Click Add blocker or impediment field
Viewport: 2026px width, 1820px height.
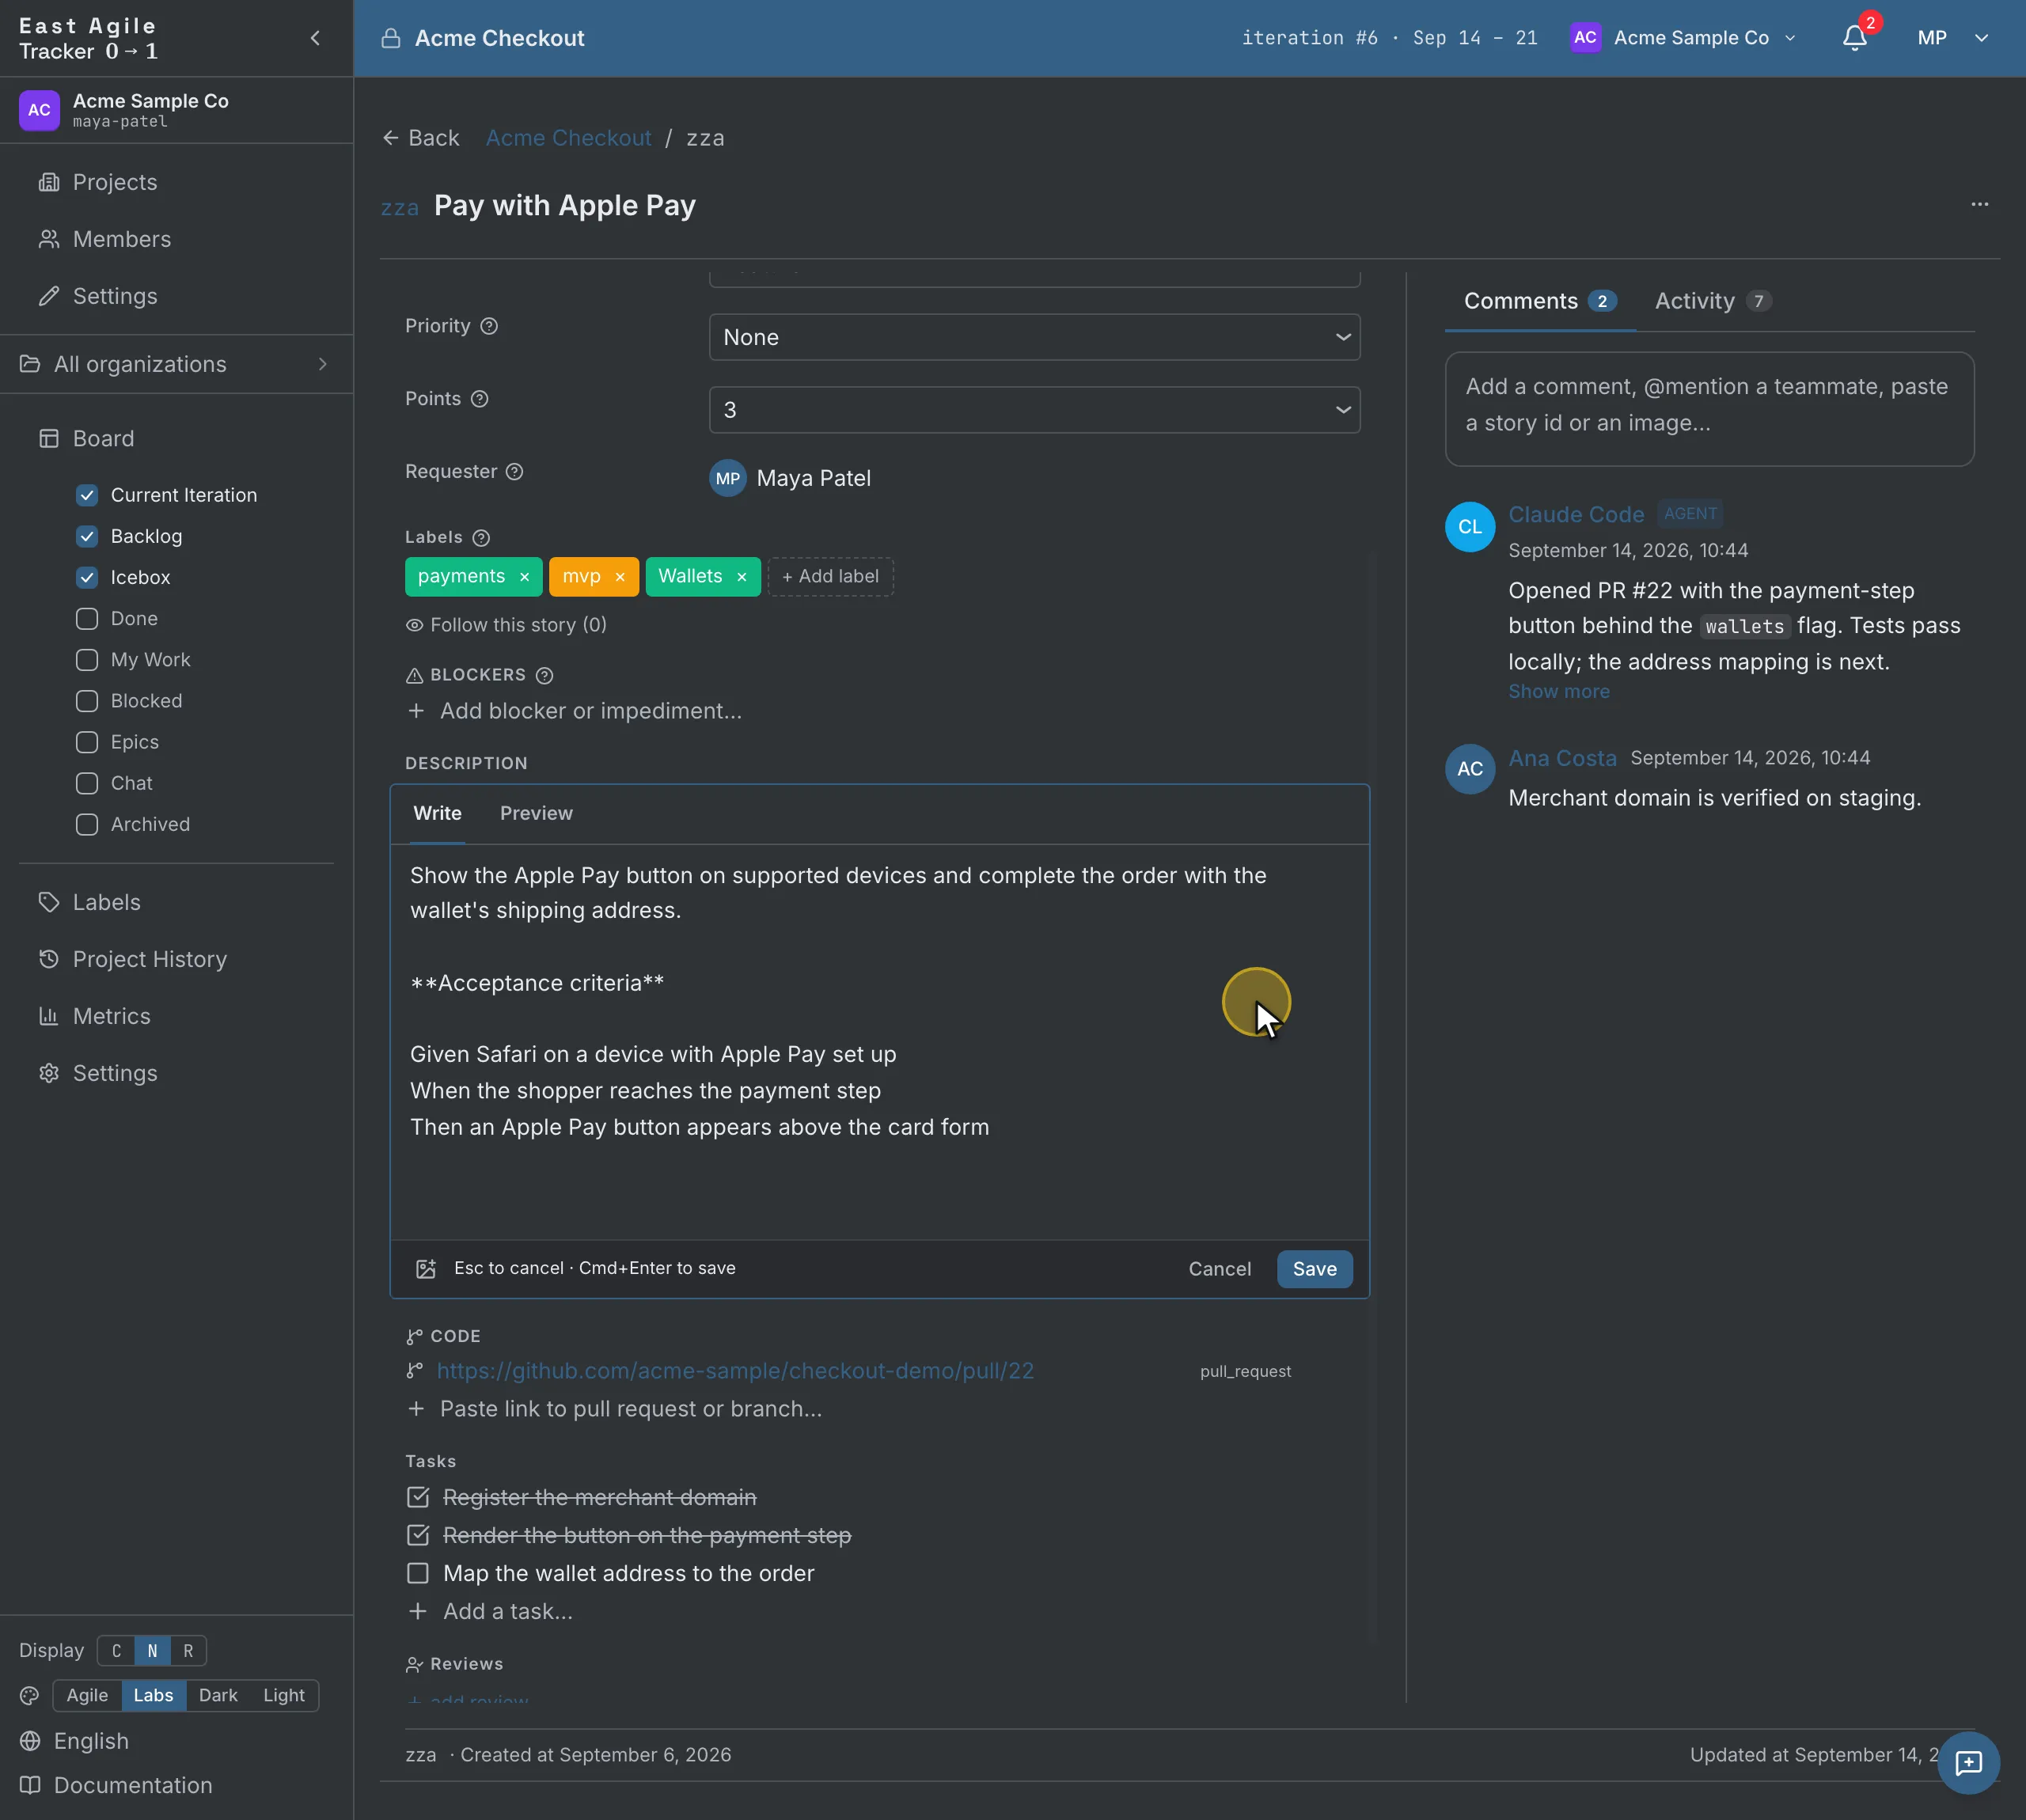coord(590,711)
